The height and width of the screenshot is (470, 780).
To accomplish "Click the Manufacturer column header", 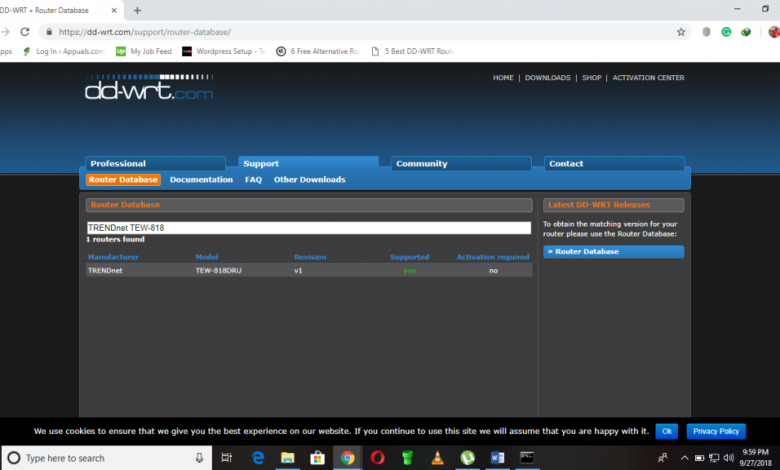I will tap(113, 257).
